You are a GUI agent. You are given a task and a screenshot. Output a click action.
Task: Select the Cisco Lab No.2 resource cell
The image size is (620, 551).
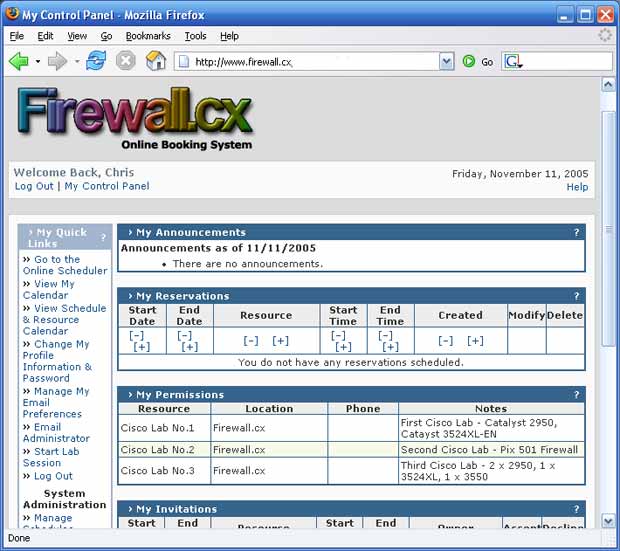click(164, 450)
